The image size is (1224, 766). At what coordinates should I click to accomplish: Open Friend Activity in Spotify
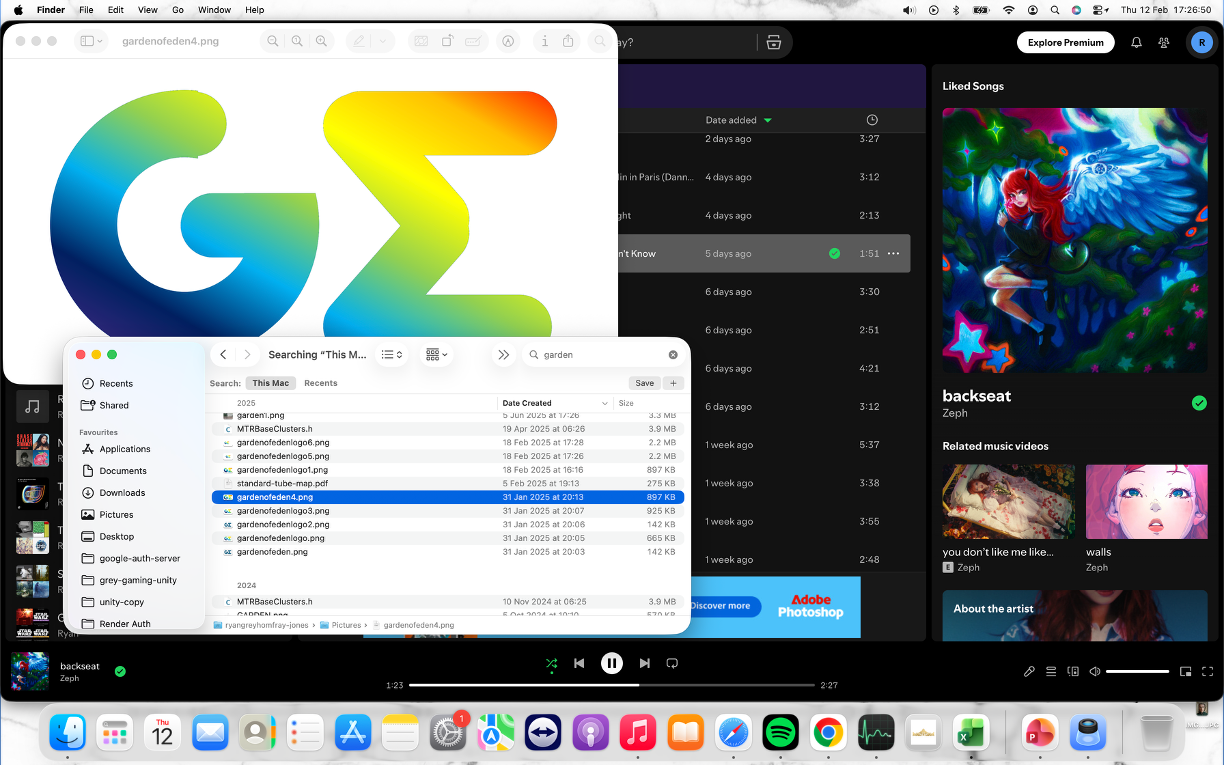coord(1164,43)
